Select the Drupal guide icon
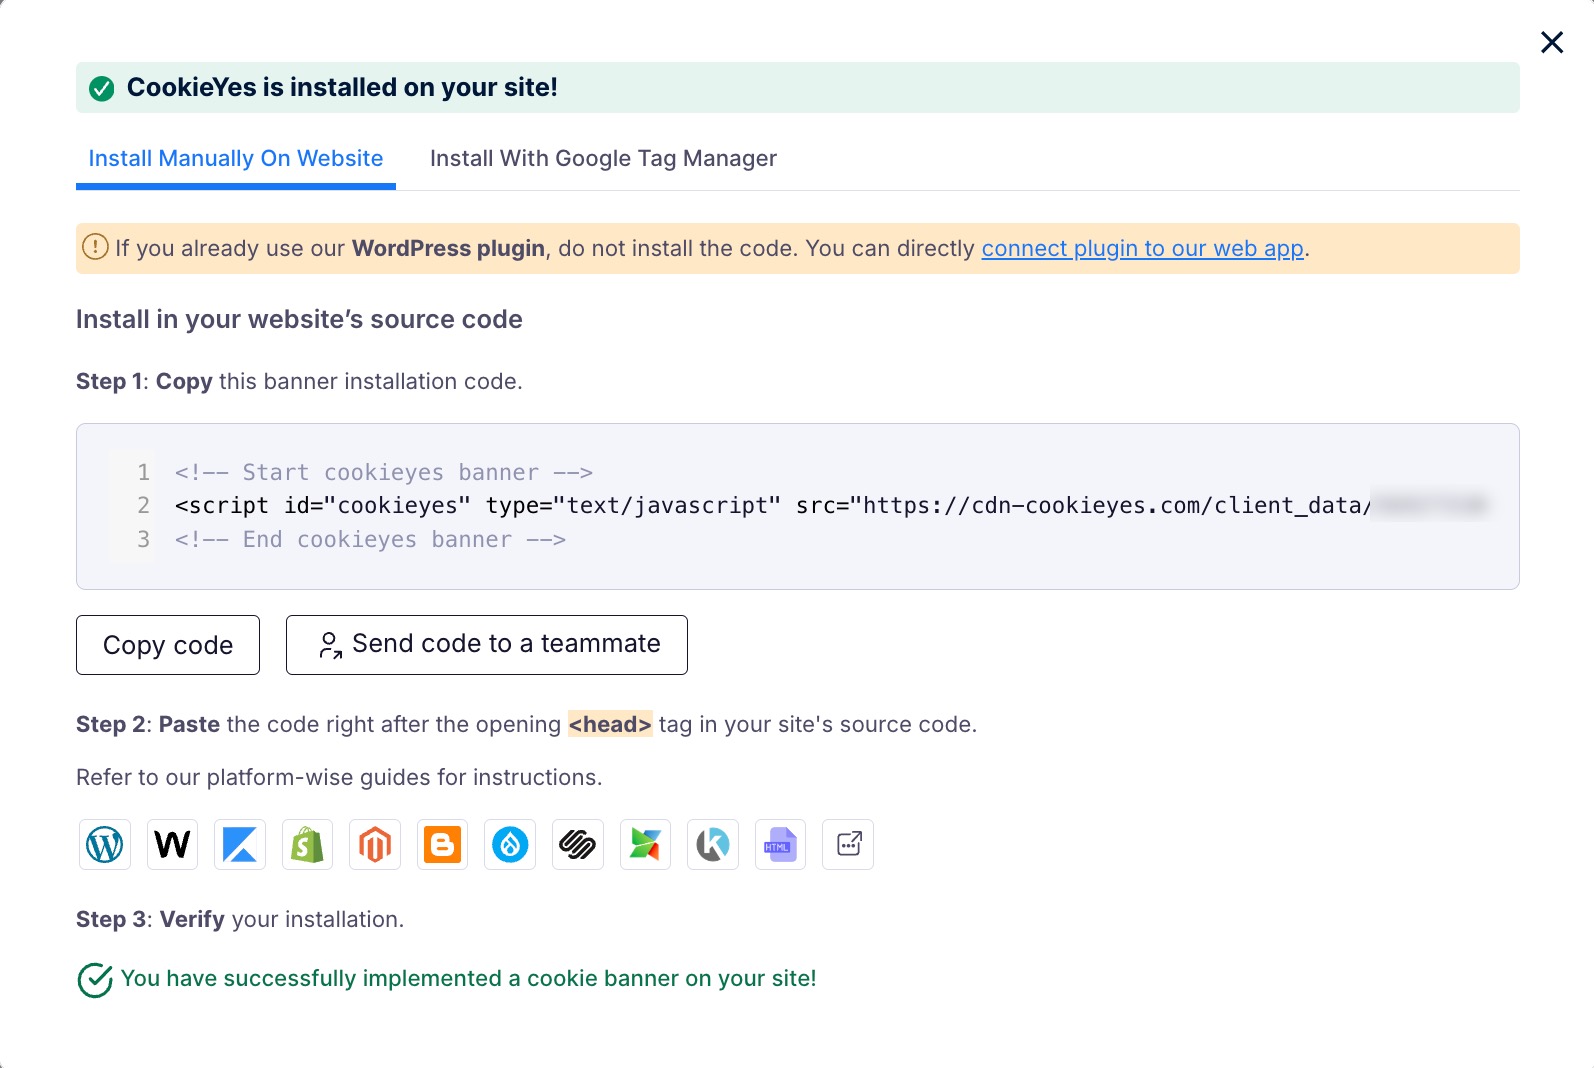Image resolution: width=1594 pixels, height=1068 pixels. point(510,845)
